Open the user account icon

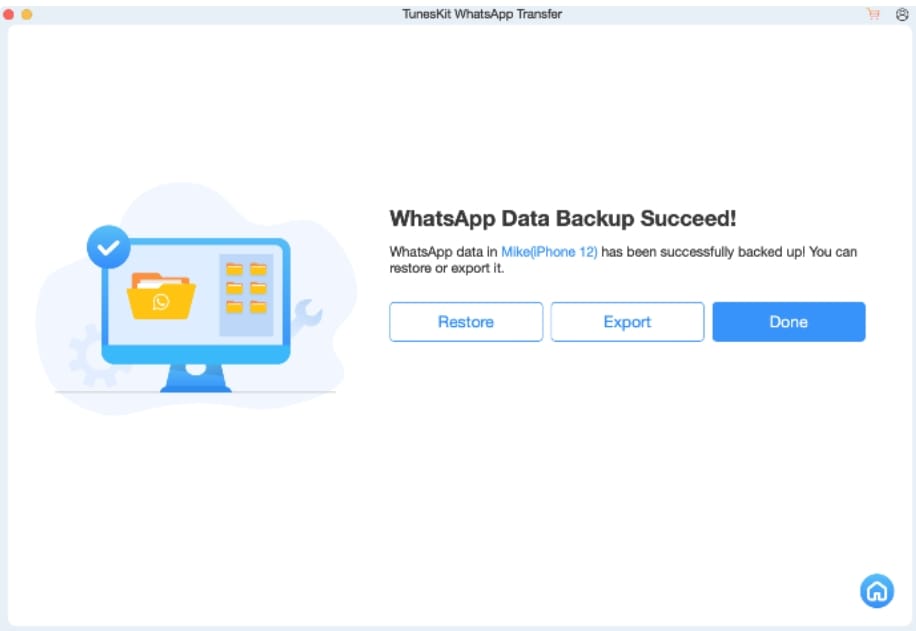click(902, 15)
